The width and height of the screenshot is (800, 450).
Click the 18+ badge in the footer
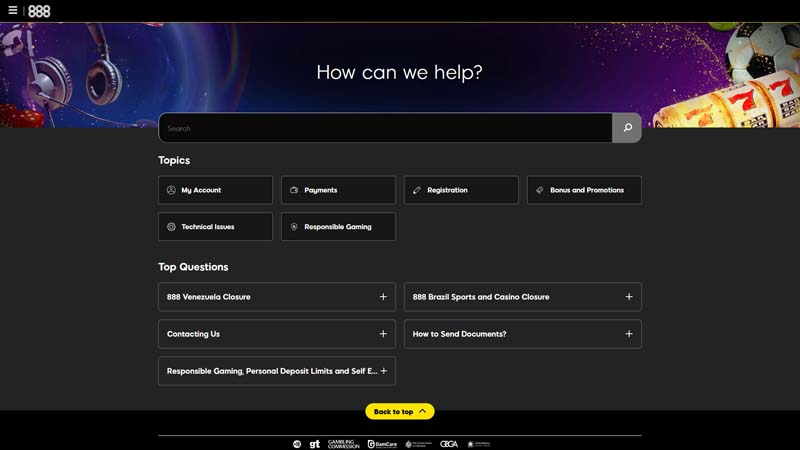coord(297,443)
